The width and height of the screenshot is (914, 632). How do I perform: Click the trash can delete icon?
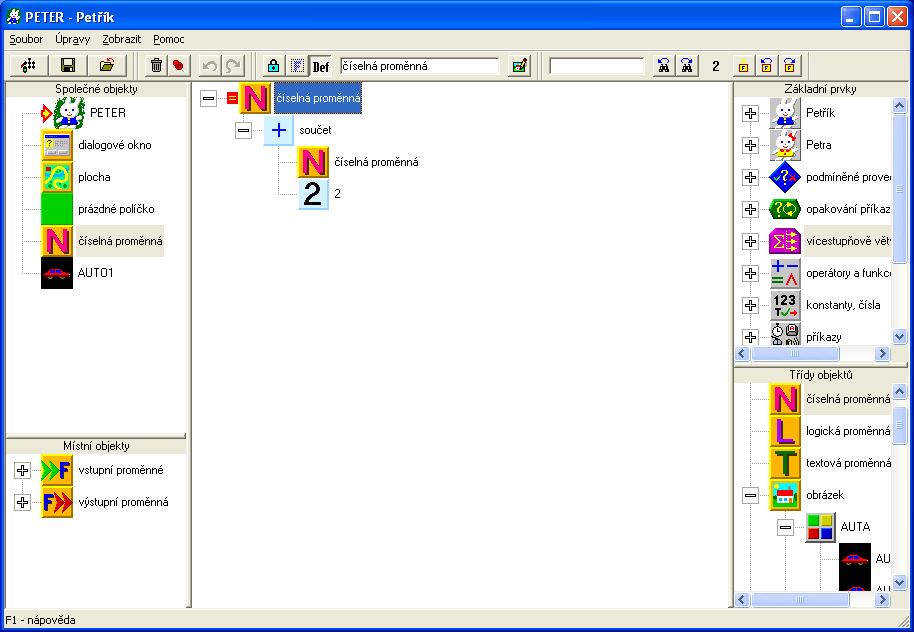156,66
